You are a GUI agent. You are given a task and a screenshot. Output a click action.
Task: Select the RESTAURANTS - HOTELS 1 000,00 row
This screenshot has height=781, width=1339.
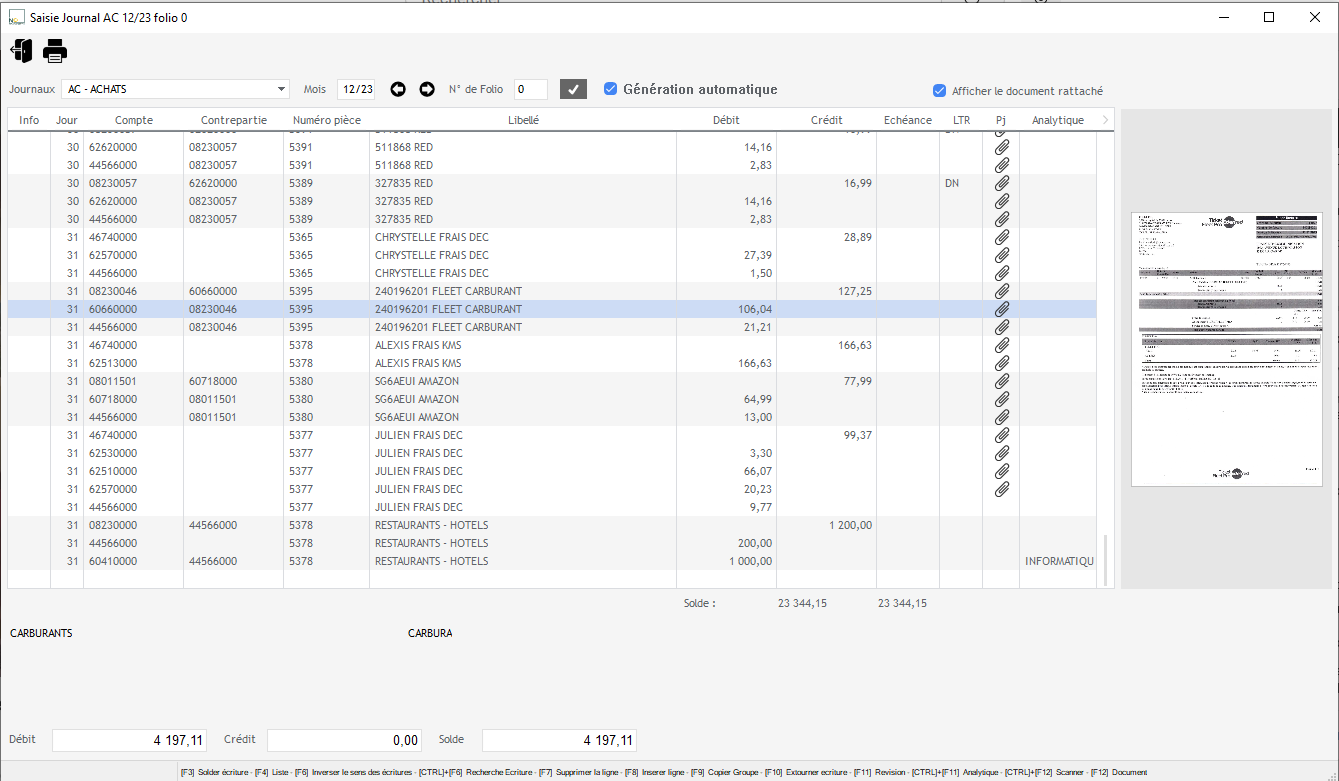552,561
